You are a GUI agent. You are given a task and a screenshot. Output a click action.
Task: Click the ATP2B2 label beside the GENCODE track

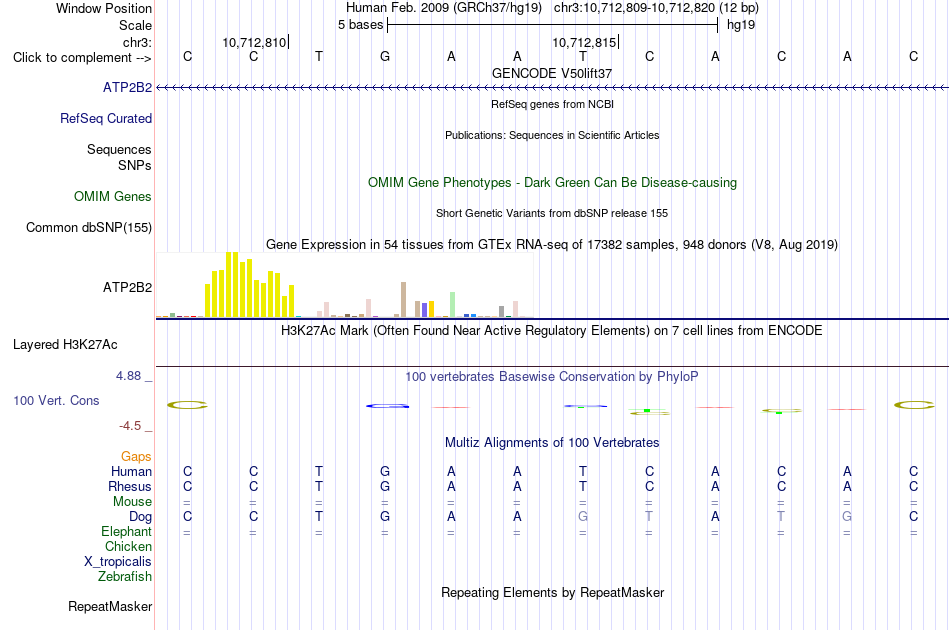(127, 87)
